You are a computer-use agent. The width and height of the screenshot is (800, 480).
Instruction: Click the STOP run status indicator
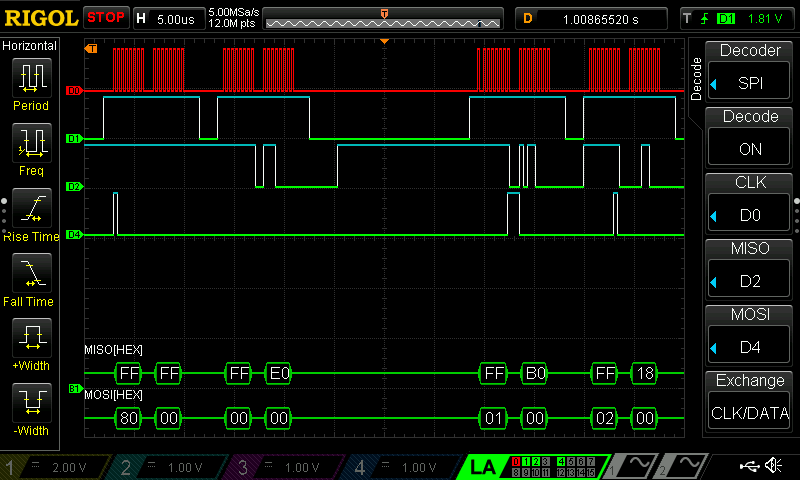106,18
